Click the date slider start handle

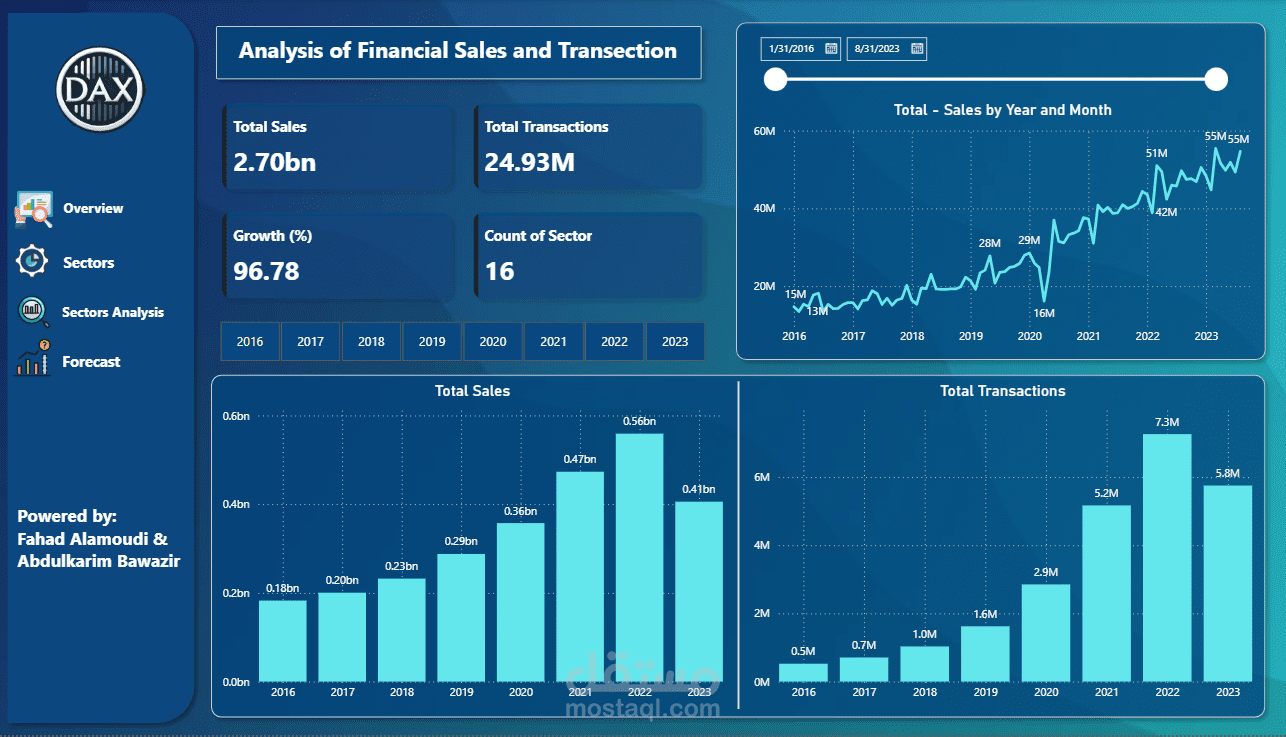pos(775,79)
